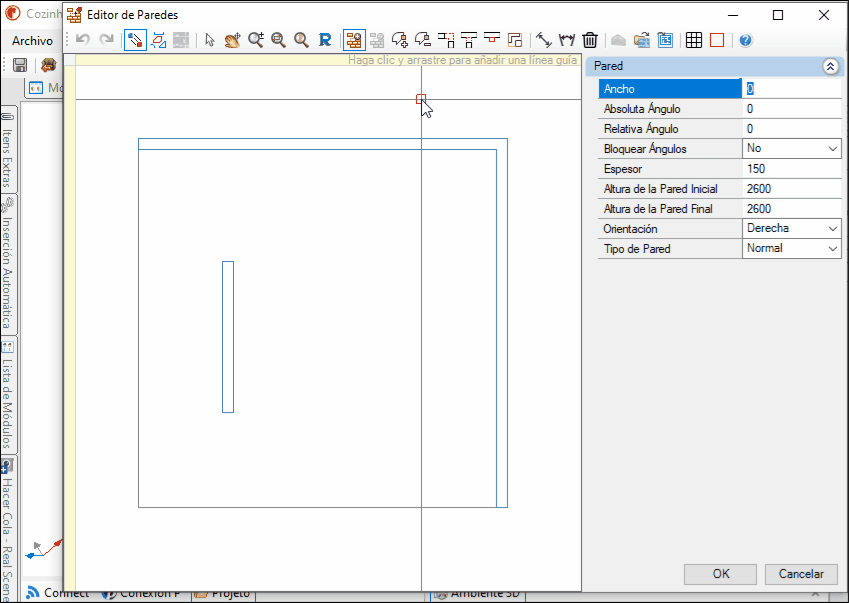
Task: Open Lista de Módulos side tab
Action: [8, 395]
